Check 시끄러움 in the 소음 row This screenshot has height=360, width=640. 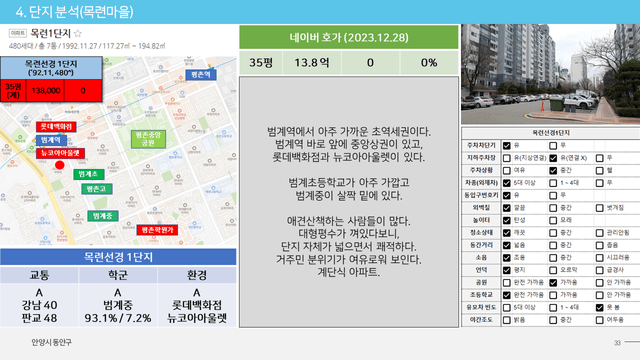coord(600,258)
